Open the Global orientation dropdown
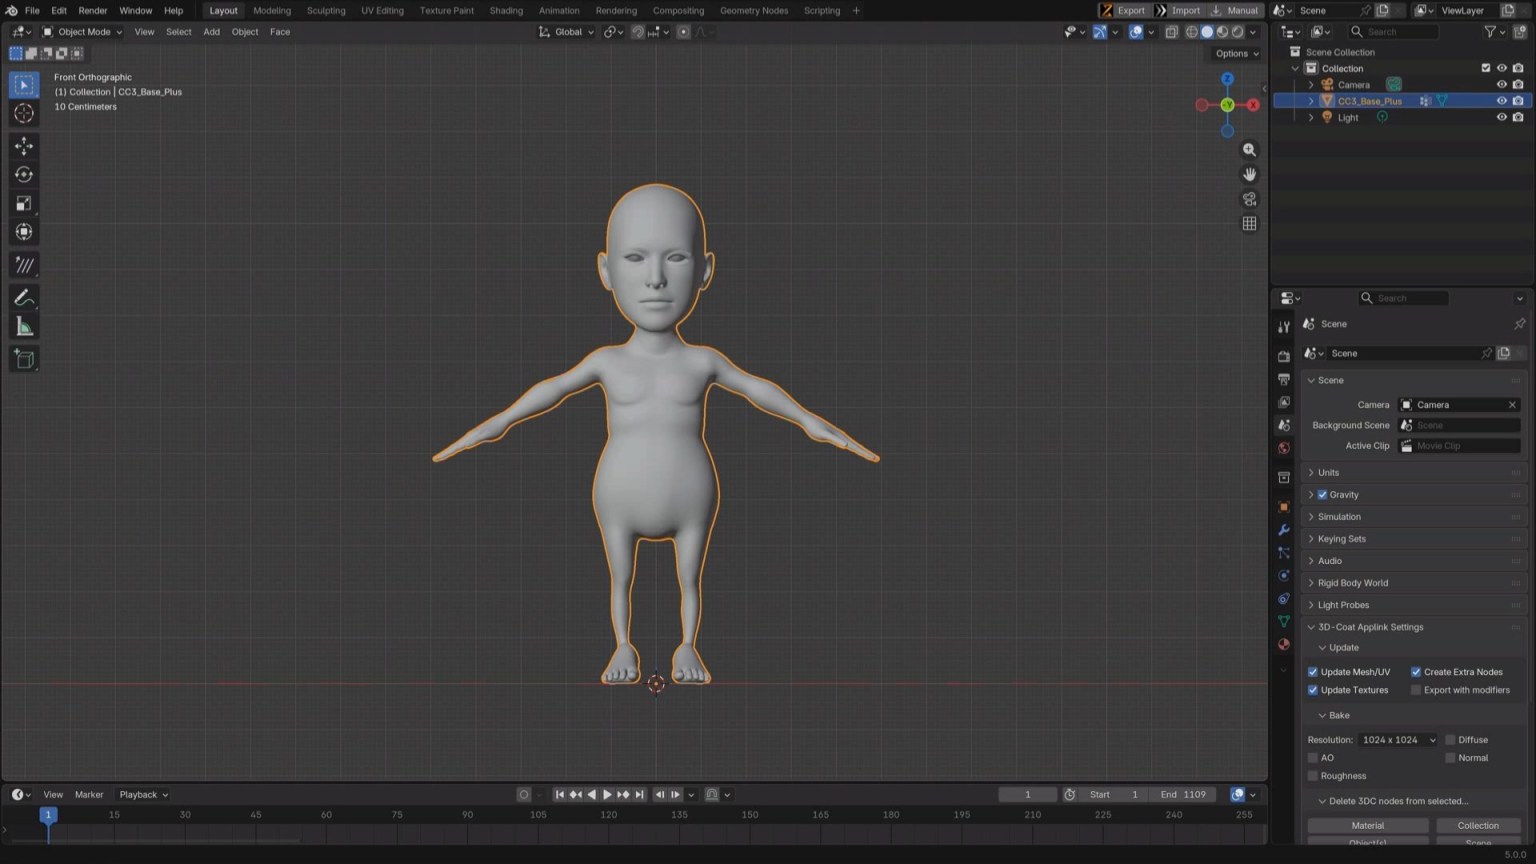 pyautogui.click(x=566, y=32)
